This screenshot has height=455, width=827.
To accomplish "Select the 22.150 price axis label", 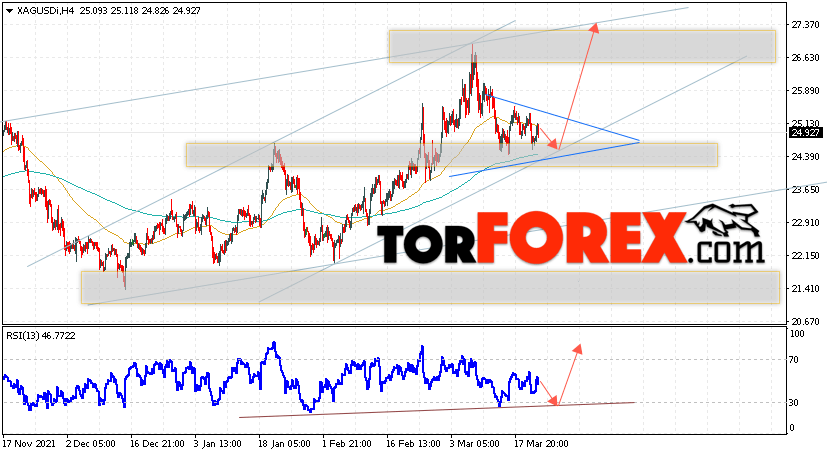I will [805, 256].
